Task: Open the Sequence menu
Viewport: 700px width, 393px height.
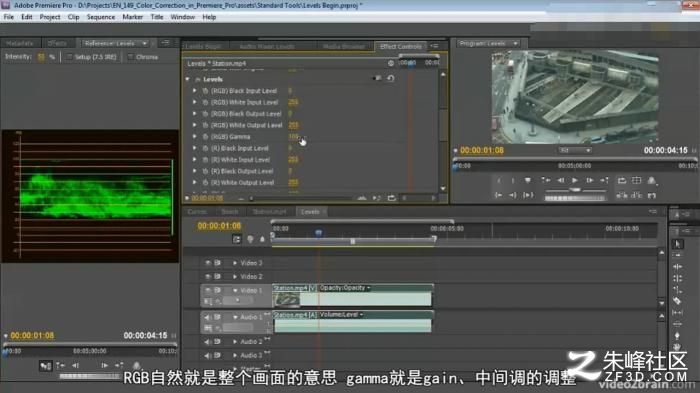Action: point(101,17)
